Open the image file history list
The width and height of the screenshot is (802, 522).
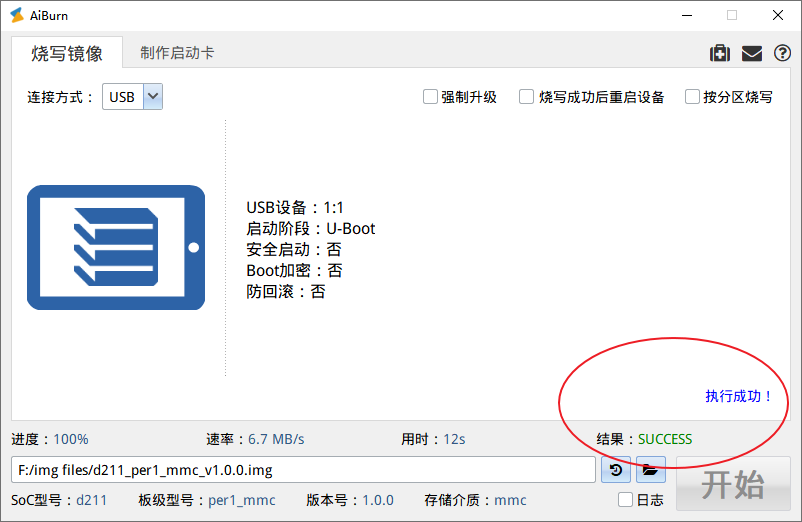point(616,469)
